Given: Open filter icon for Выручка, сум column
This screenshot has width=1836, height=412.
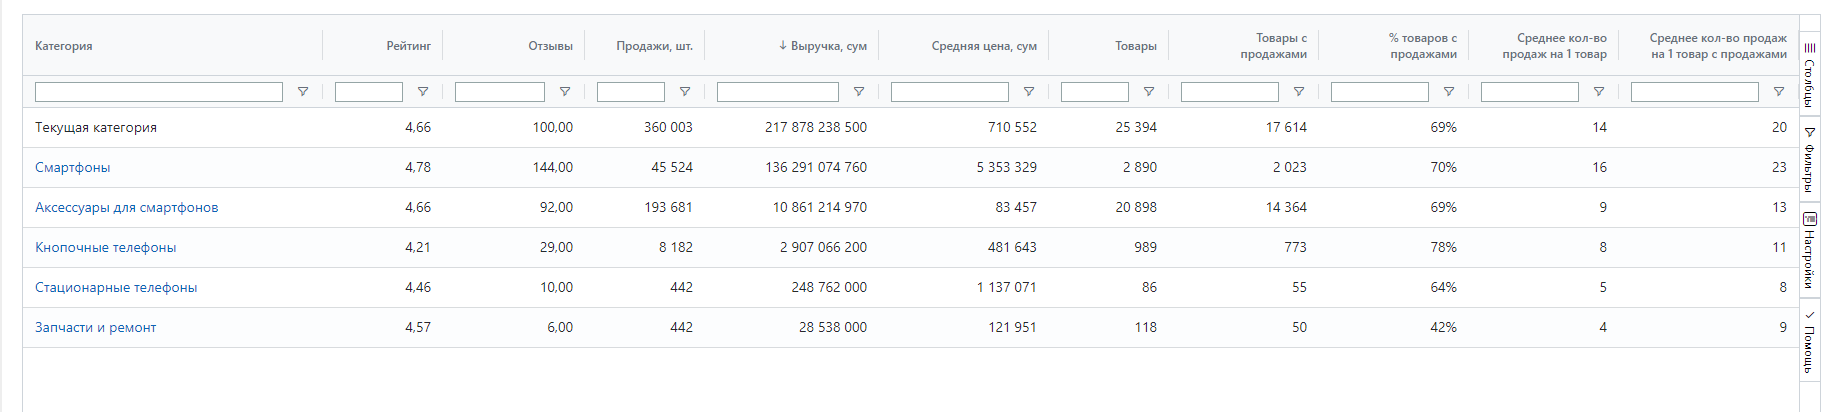Looking at the screenshot, I should coord(859,92).
